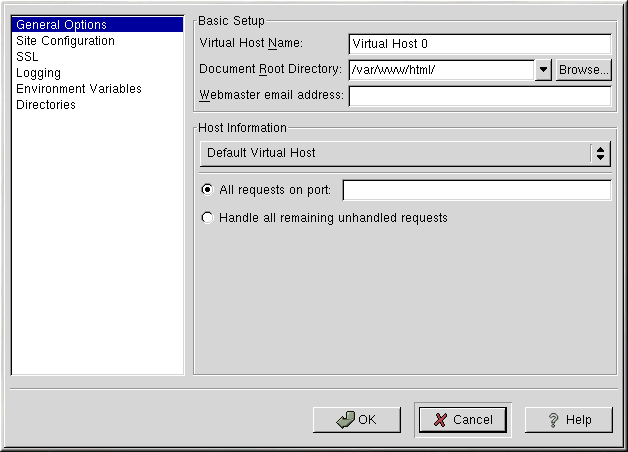Open Help with the question mark button

pyautogui.click(x=568, y=420)
